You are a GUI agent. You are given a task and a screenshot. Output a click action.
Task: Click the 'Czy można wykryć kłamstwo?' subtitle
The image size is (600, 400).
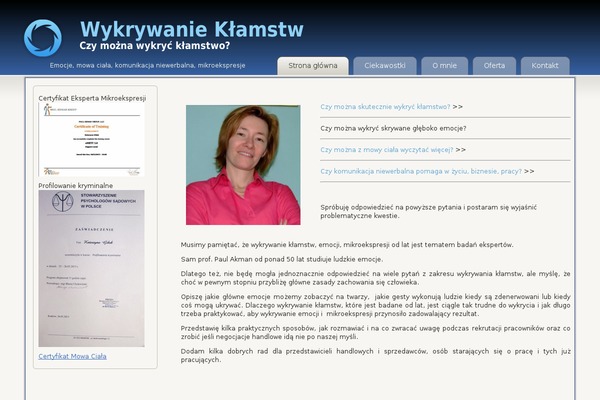pyautogui.click(x=154, y=46)
